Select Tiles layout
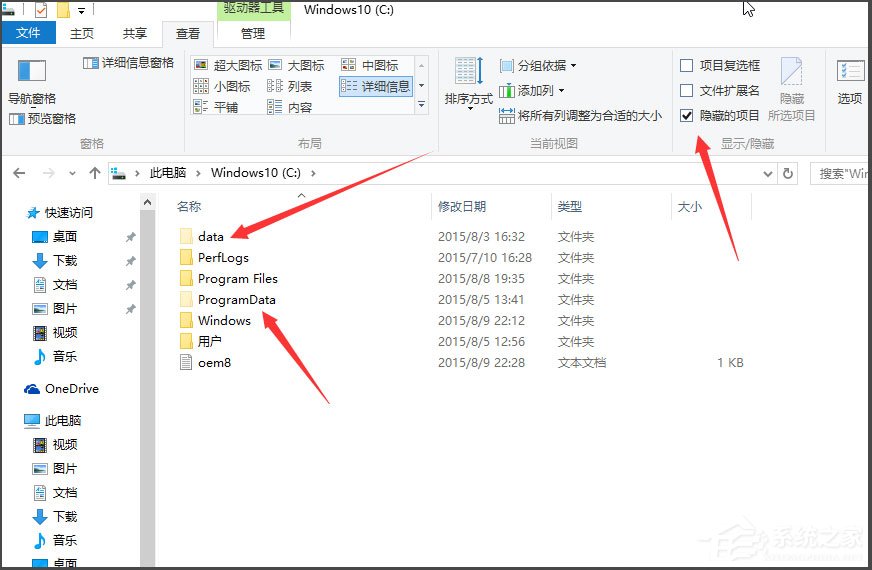Image resolution: width=872 pixels, height=570 pixels. 216,107
